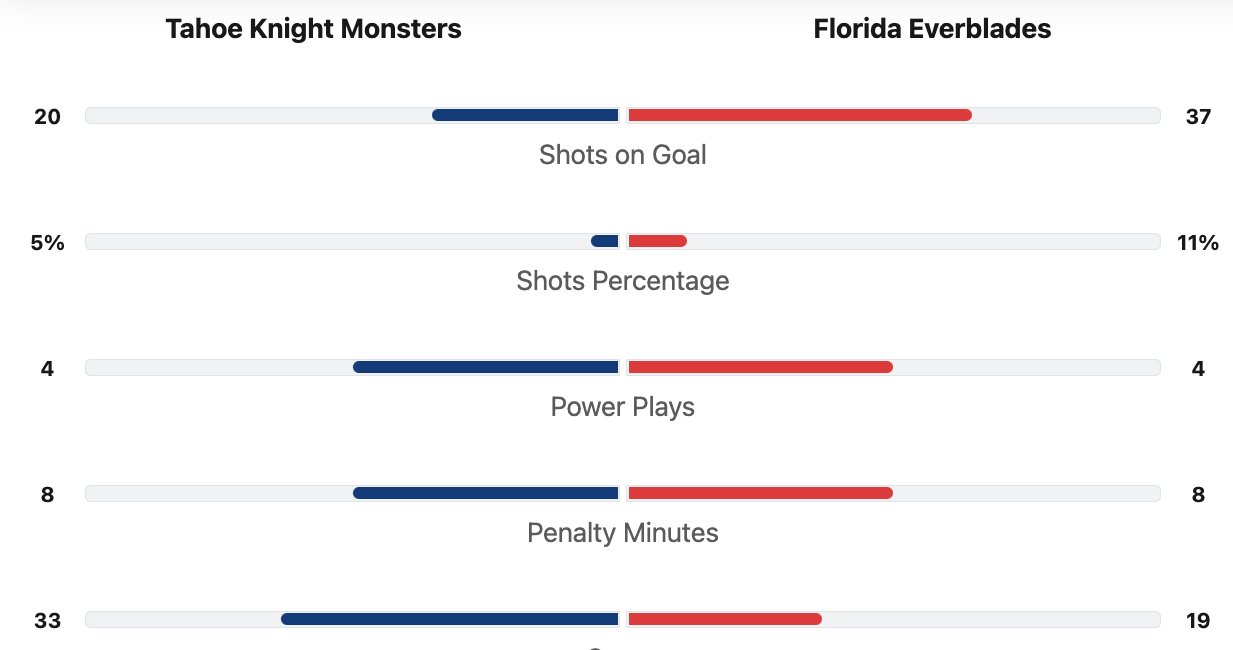Click the Tahoe Knight Monsters team name
1233x650 pixels.
pos(313,29)
